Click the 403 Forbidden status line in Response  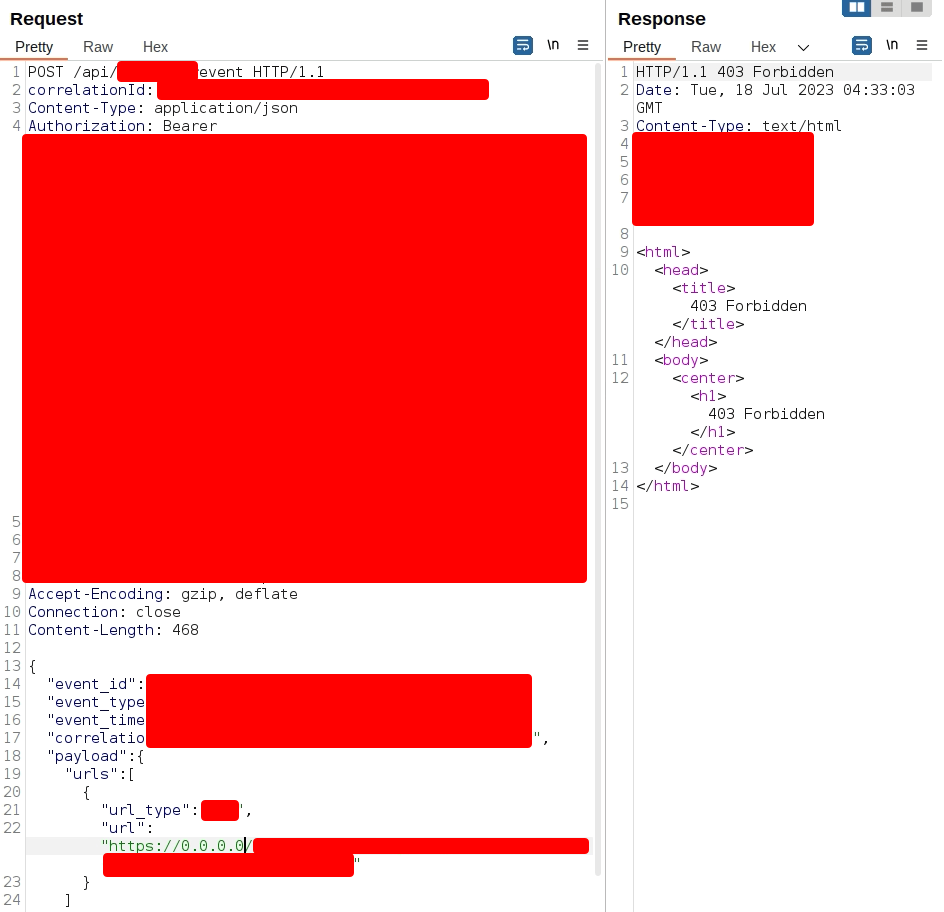pyautogui.click(x=735, y=72)
